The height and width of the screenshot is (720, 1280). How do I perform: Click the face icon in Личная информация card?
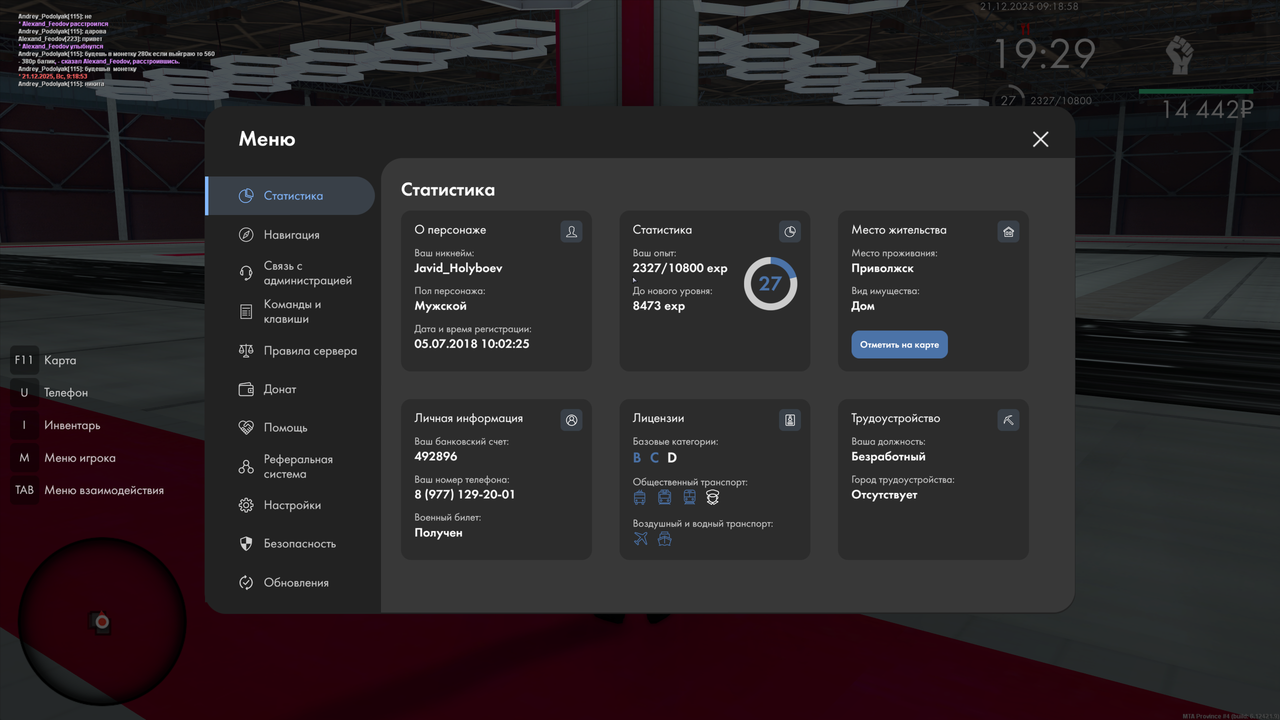tap(571, 420)
